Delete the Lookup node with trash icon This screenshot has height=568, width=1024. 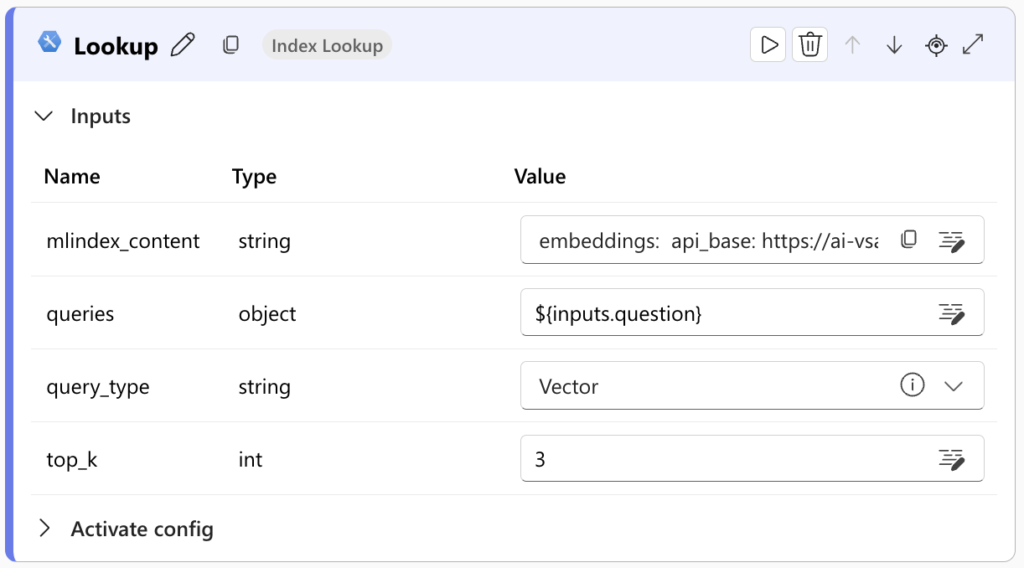click(810, 45)
